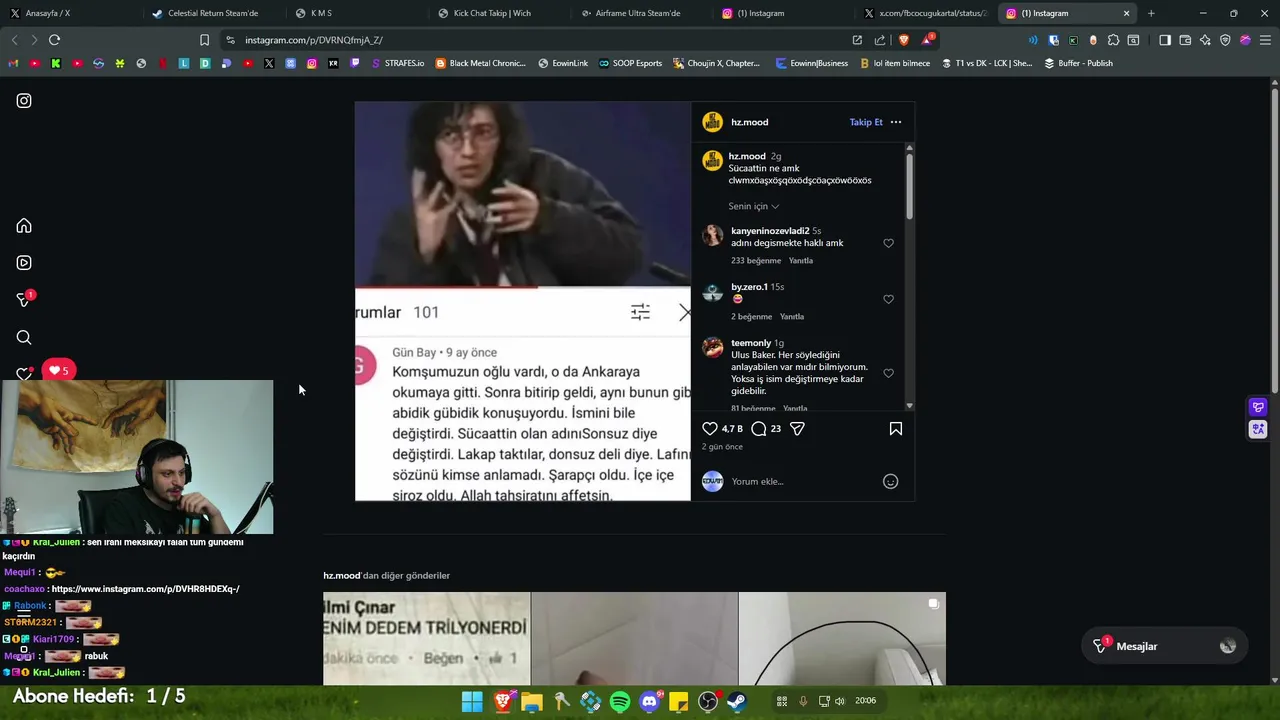Open 'STRAFES.io' bookmark

point(397,63)
